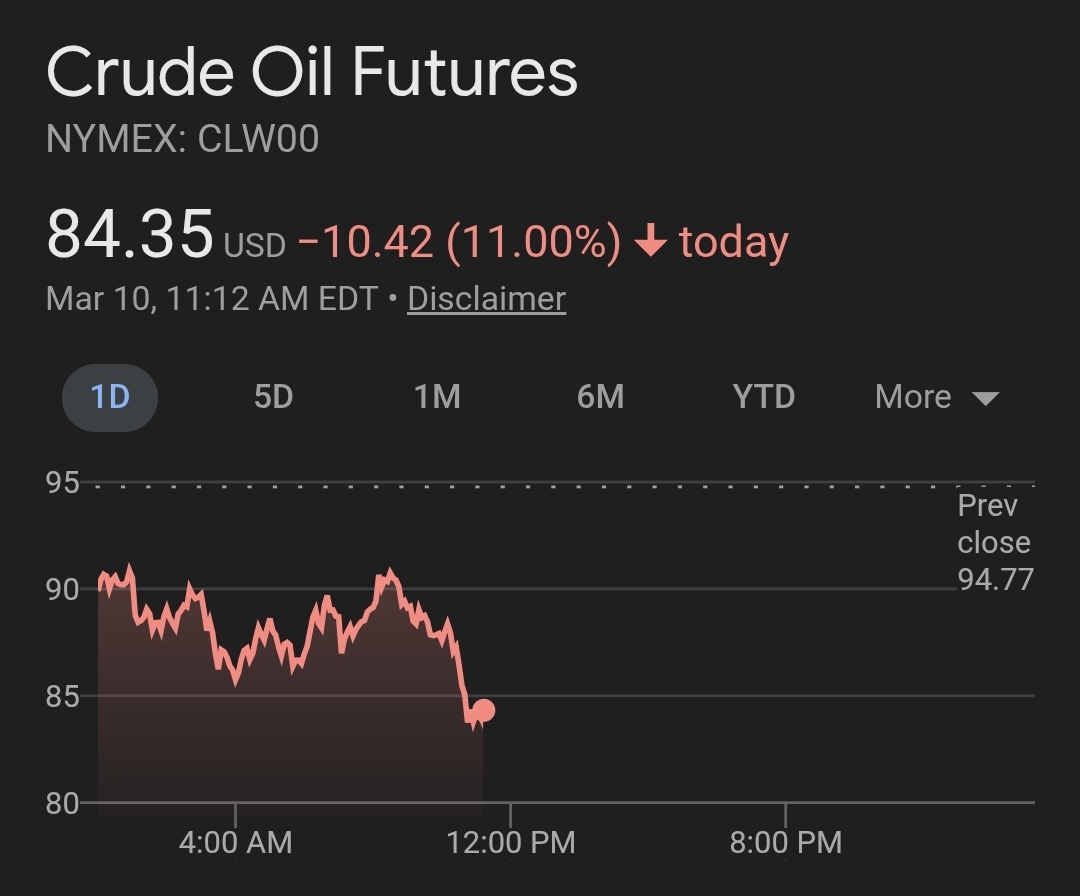Viewport: 1080px width, 896px height.
Task: Click the current price dot on chart
Action: (483, 710)
